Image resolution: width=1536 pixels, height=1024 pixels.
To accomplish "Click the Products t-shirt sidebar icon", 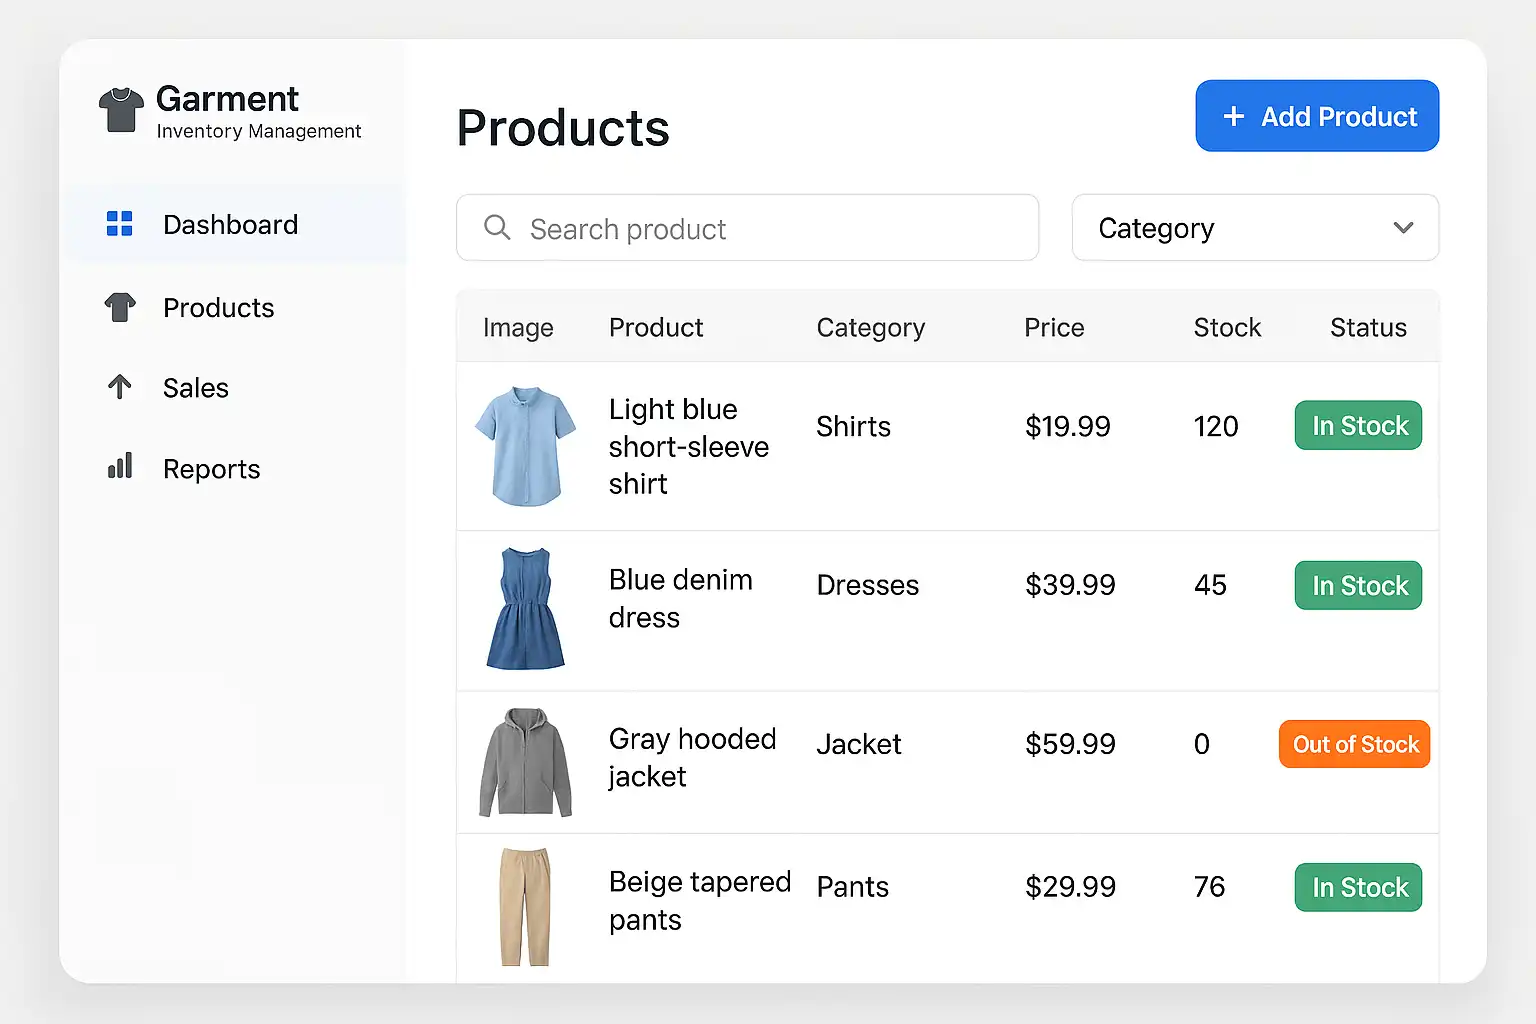I will point(120,307).
